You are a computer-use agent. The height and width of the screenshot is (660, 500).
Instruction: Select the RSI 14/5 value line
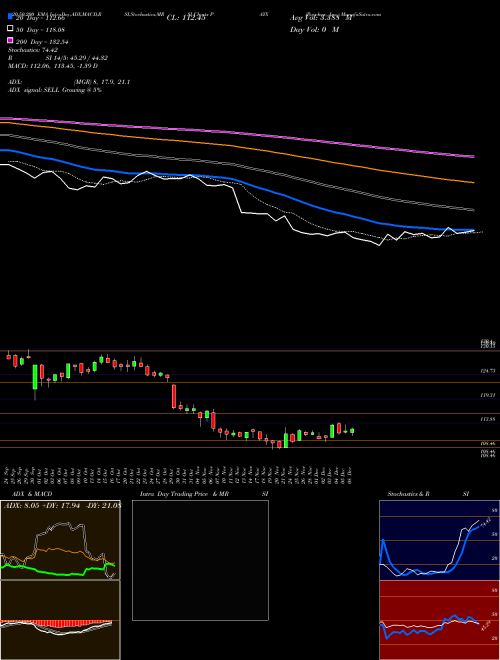(x=58, y=58)
